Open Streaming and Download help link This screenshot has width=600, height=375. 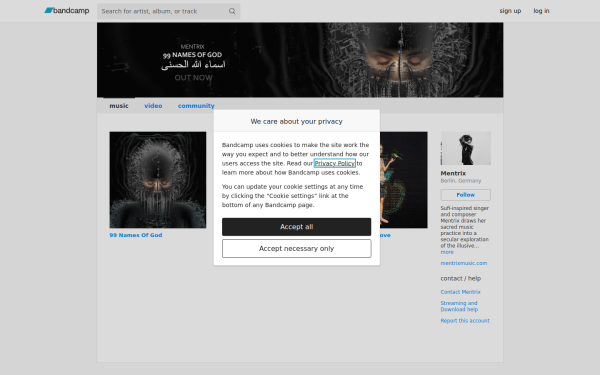tap(459, 306)
